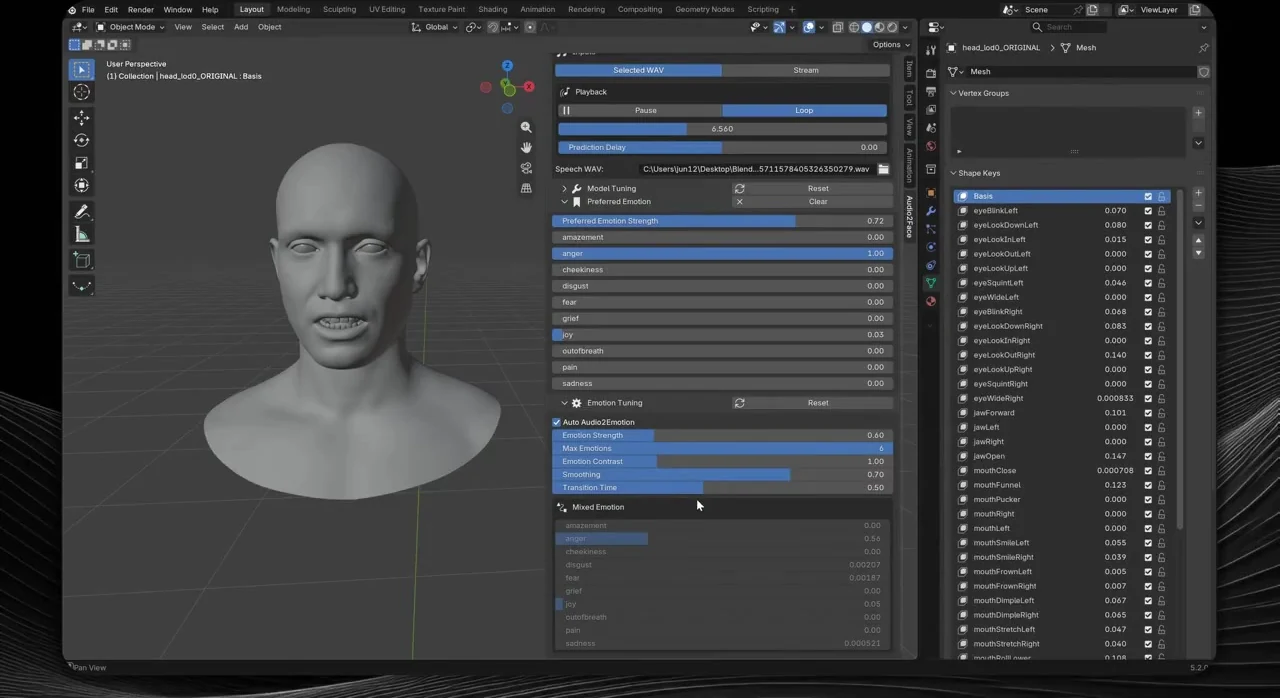Select the Move tool
This screenshot has height=698, width=1280.
point(82,118)
